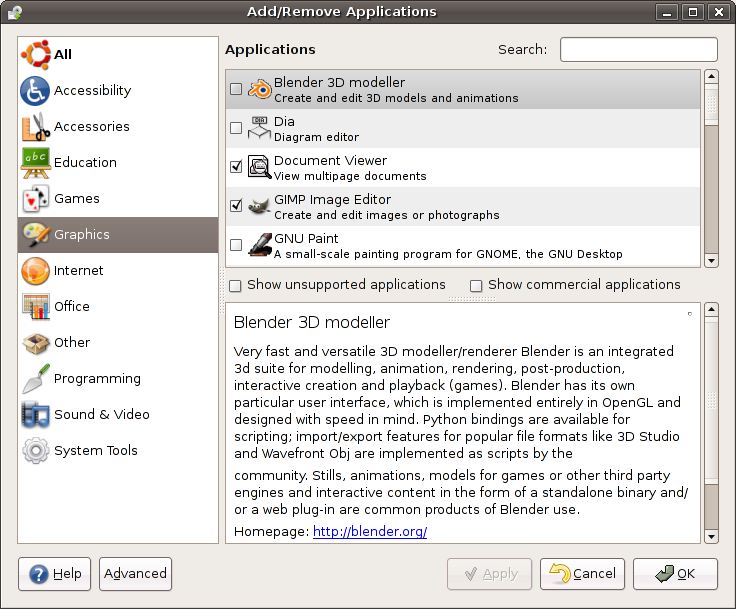The height and width of the screenshot is (609, 736).
Task: Minimize the Add/Remove Applications window
Action: point(667,12)
